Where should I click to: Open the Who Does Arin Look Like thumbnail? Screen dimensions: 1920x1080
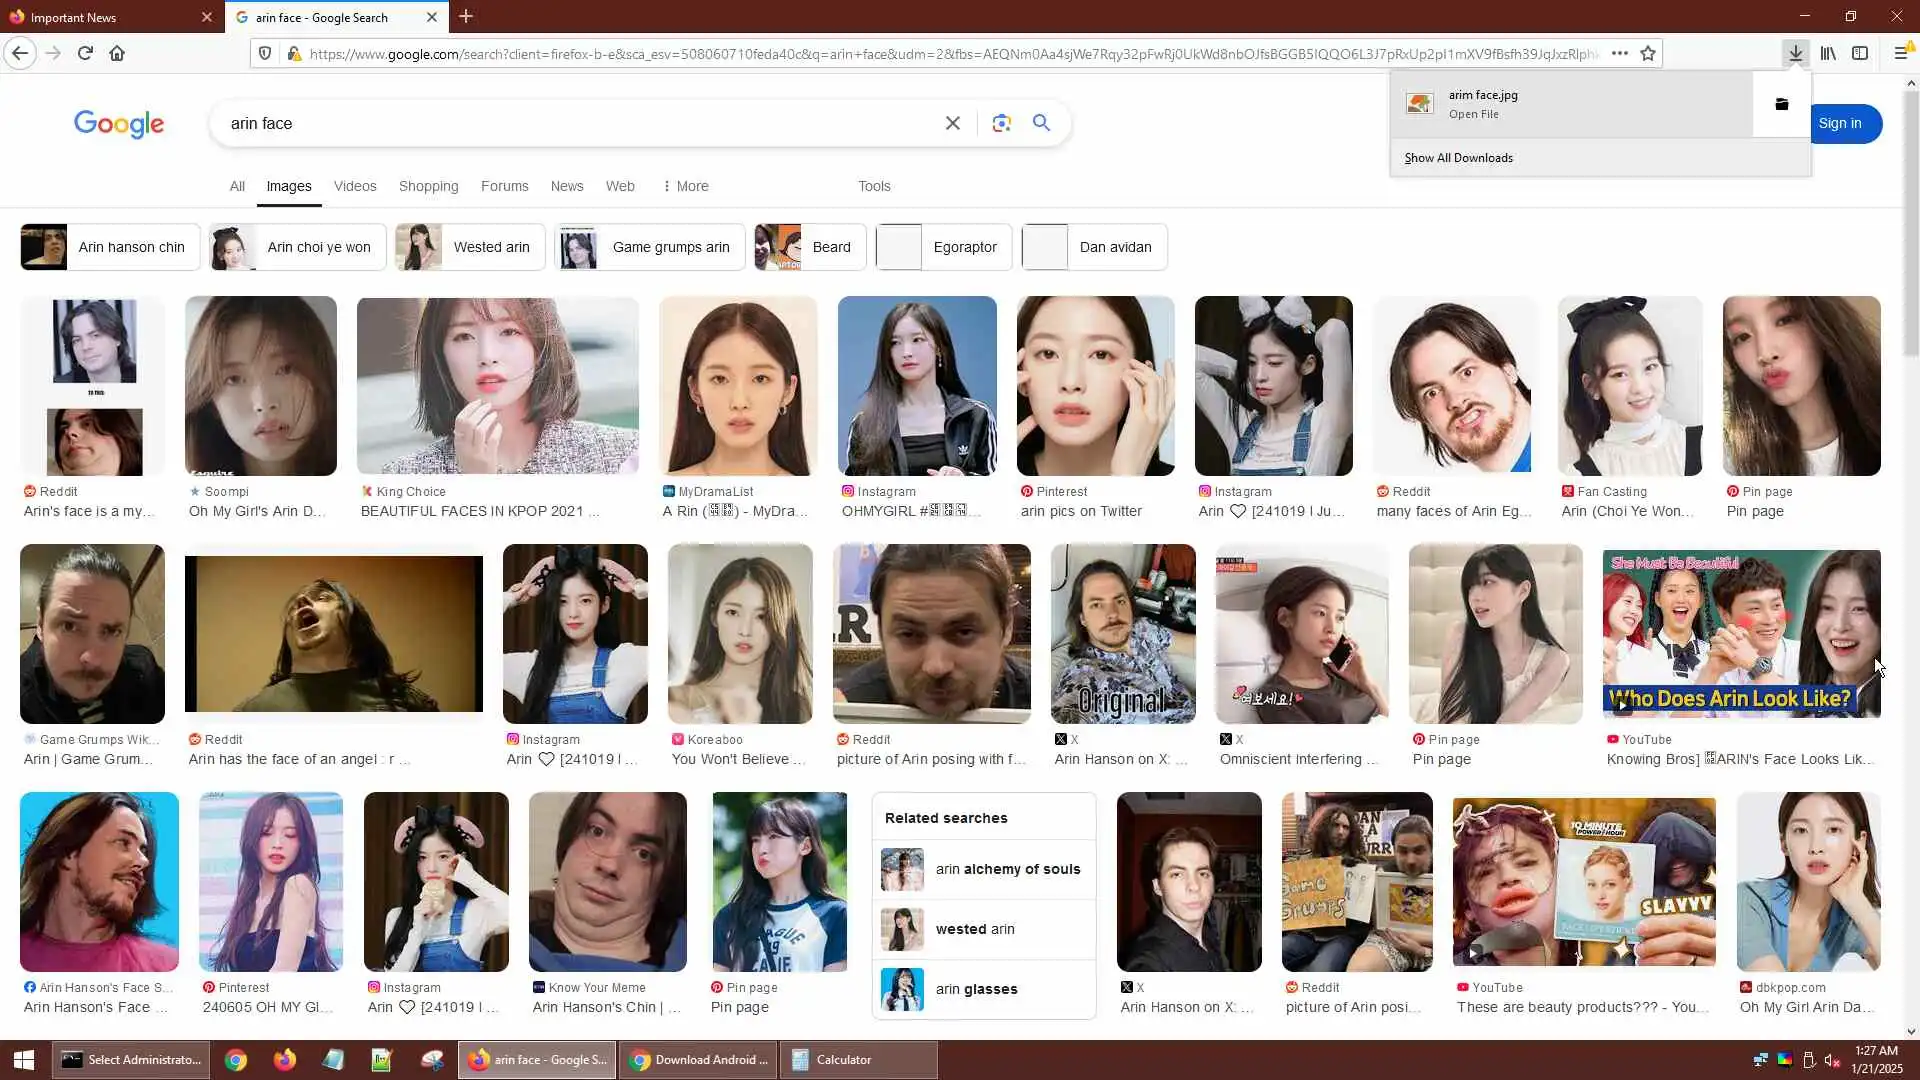[x=1740, y=633]
